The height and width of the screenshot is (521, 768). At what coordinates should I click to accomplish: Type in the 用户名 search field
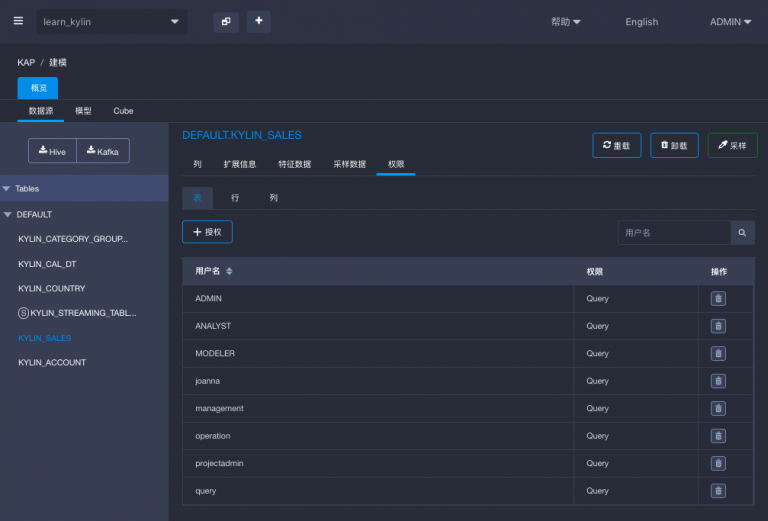(x=673, y=232)
